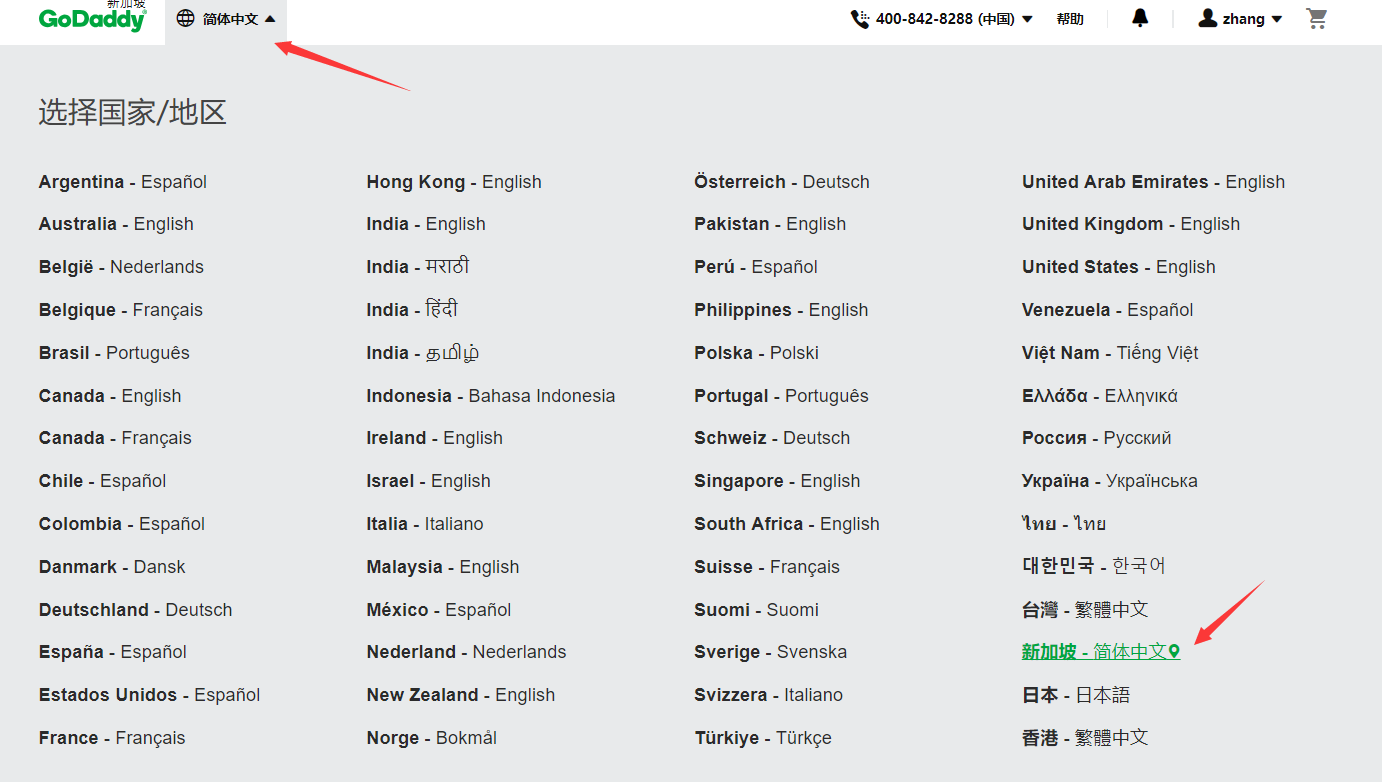The height and width of the screenshot is (782, 1382).
Task: Select Canada - Français
Action: [115, 438]
